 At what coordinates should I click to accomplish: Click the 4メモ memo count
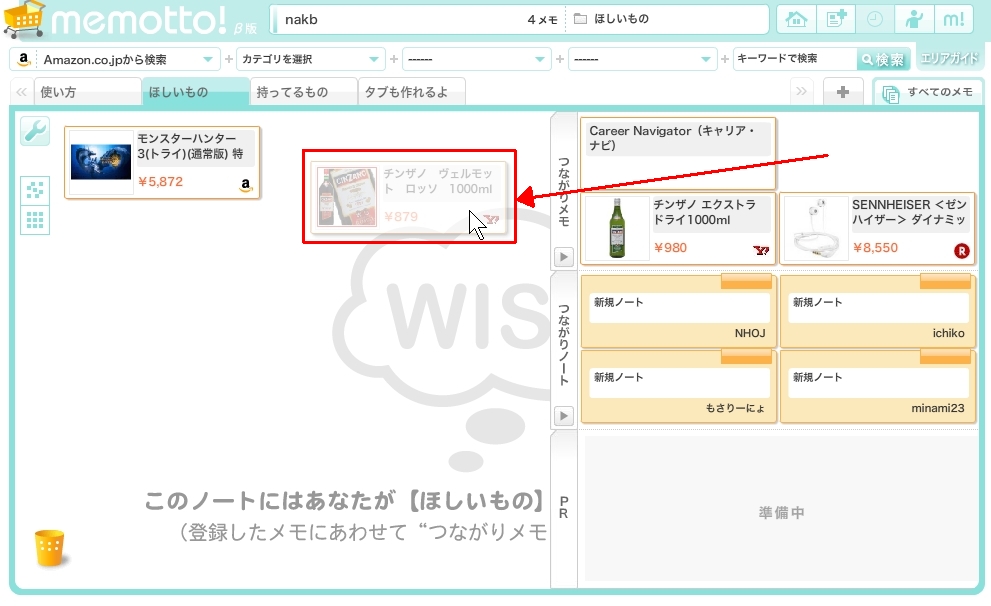(x=542, y=20)
